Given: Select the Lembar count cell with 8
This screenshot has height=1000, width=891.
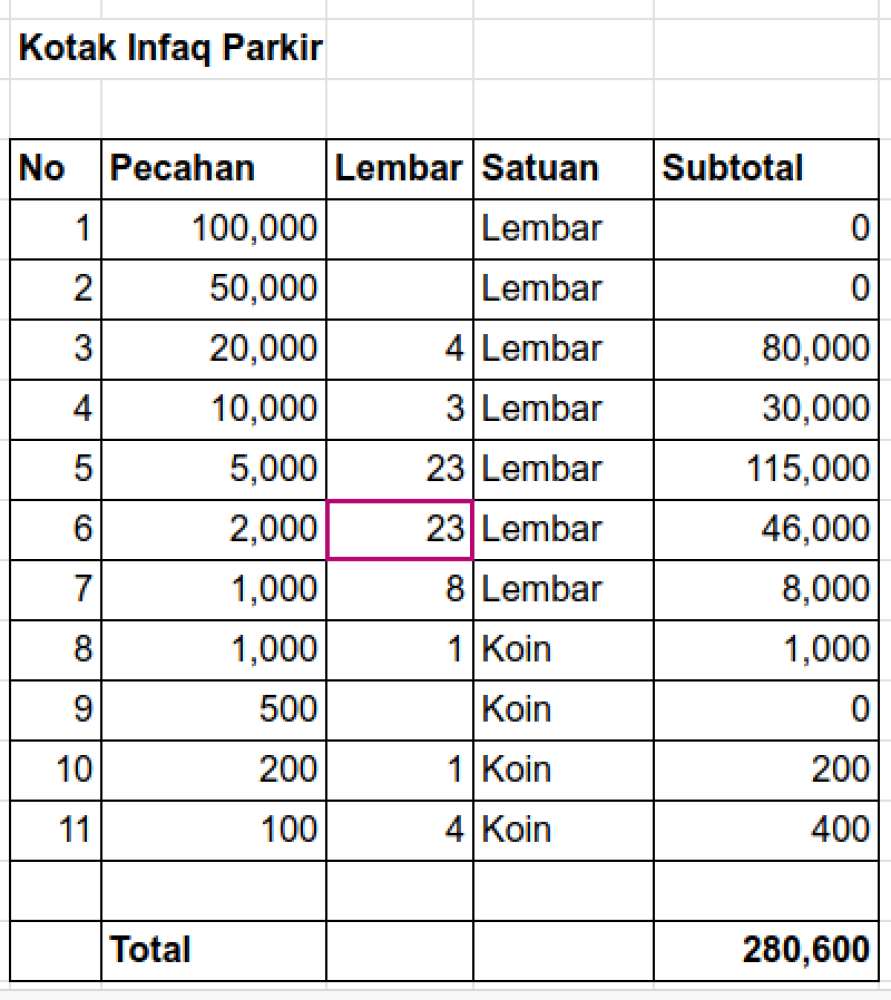Looking at the screenshot, I should pyautogui.click(x=400, y=589).
